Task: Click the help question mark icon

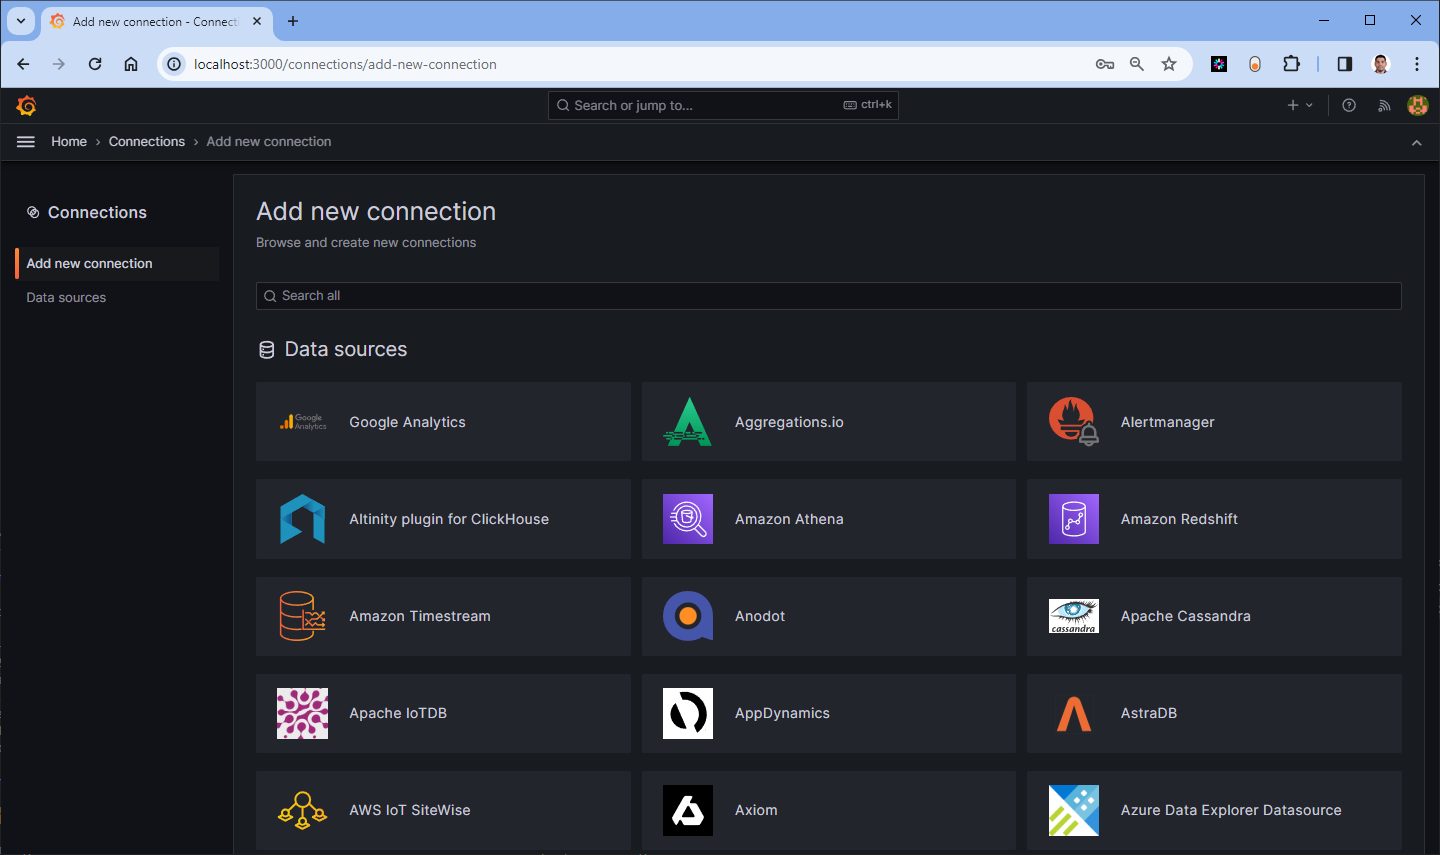Action: click(1349, 105)
